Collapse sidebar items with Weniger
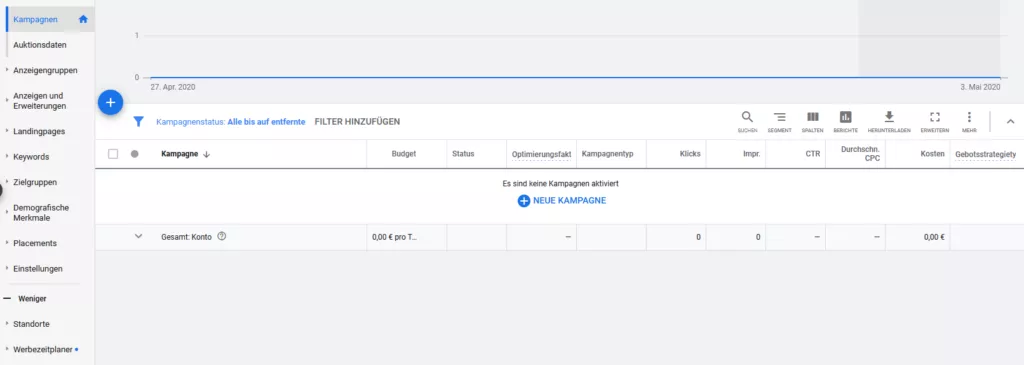The image size is (1024, 365). tap(32, 298)
